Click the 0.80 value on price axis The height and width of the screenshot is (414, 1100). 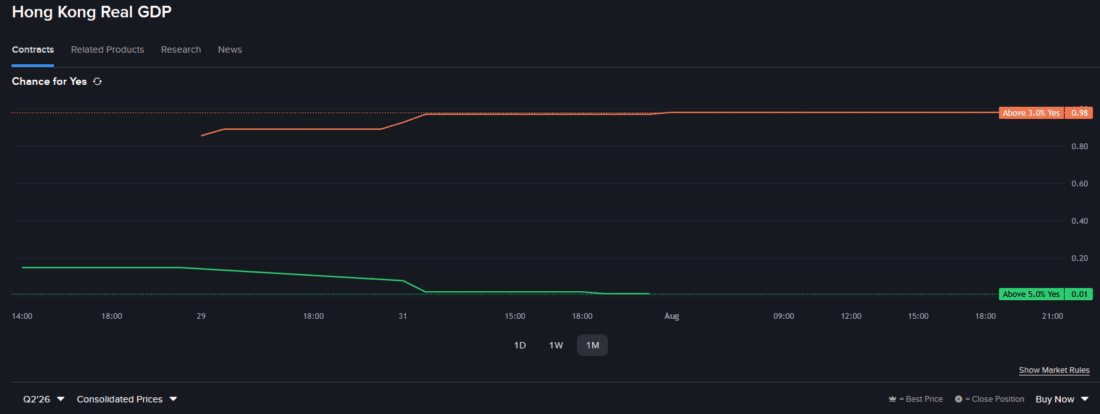tap(1079, 146)
